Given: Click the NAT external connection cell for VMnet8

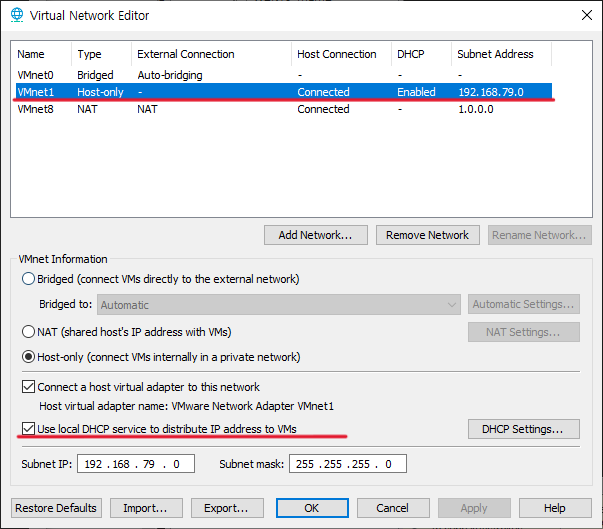Looking at the screenshot, I should pos(147,109).
